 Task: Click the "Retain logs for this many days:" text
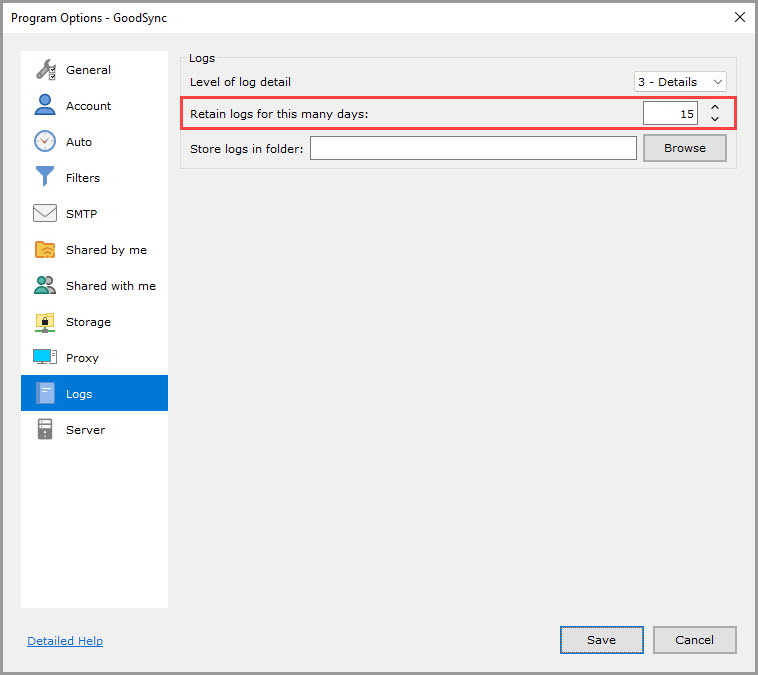[x=279, y=114]
